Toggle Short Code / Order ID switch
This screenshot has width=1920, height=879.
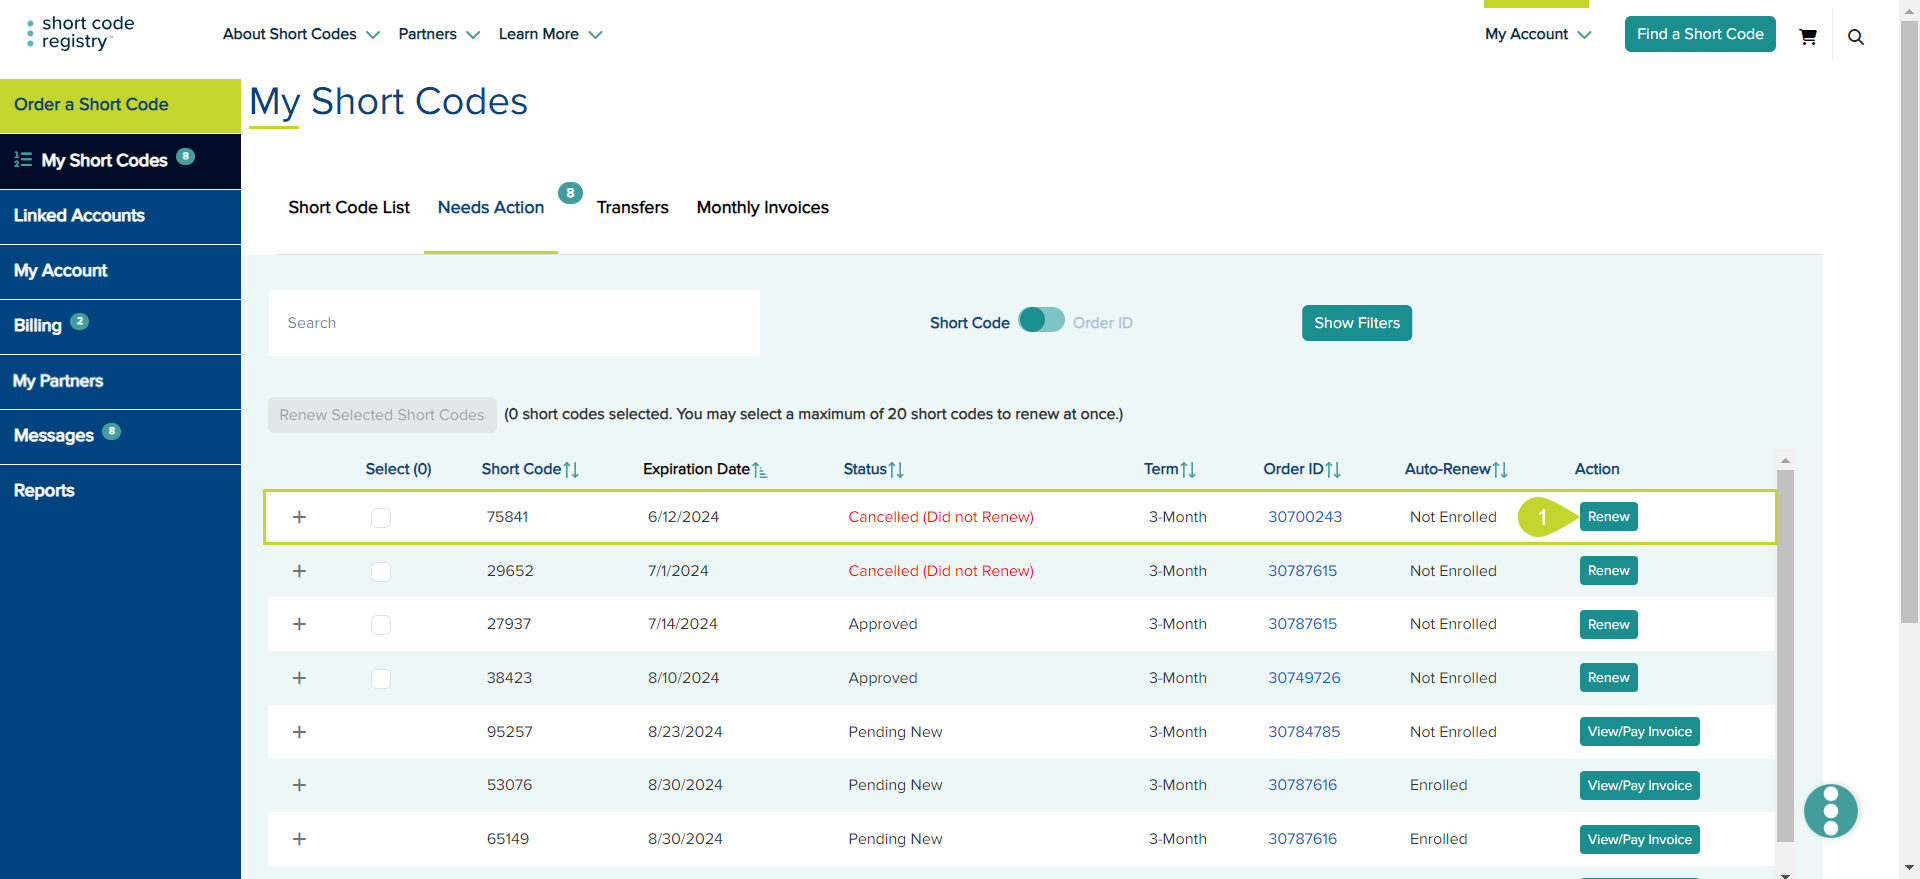coord(1041,320)
